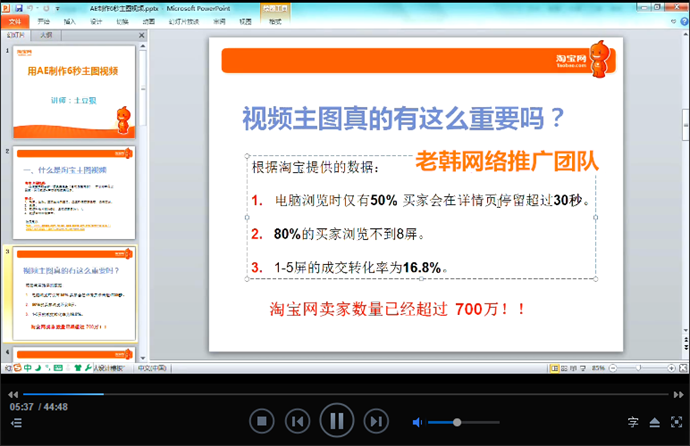Open the video player playlist icon
The height and width of the screenshot is (446, 690).
16,423
